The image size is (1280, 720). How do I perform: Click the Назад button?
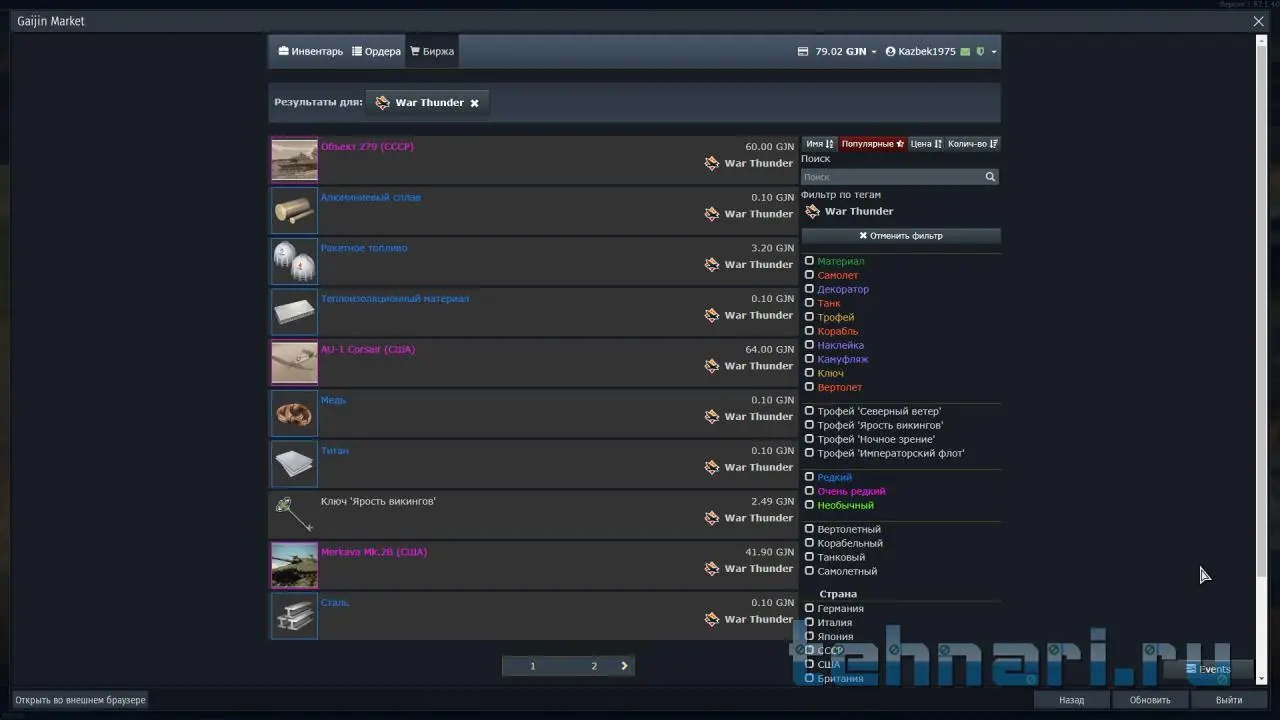coord(1072,700)
